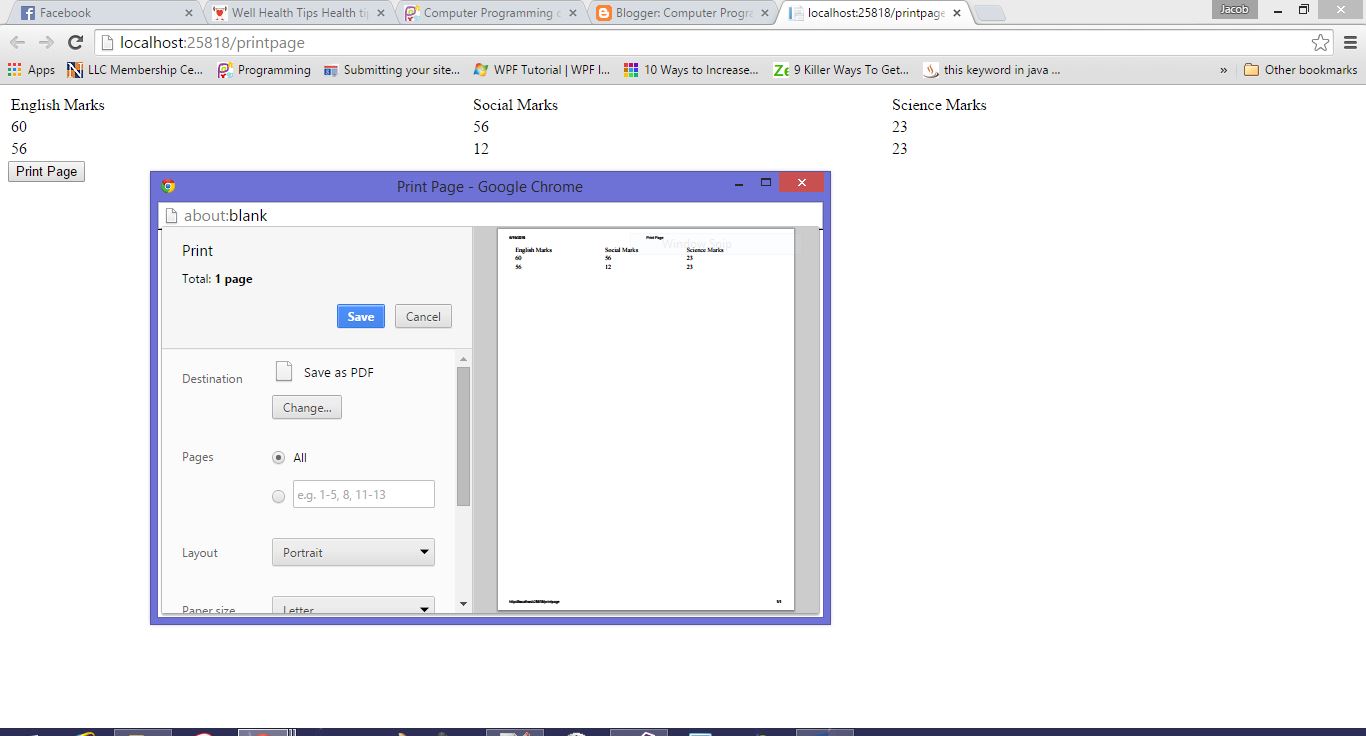Click the page document icon beside about:blank

coord(170,215)
